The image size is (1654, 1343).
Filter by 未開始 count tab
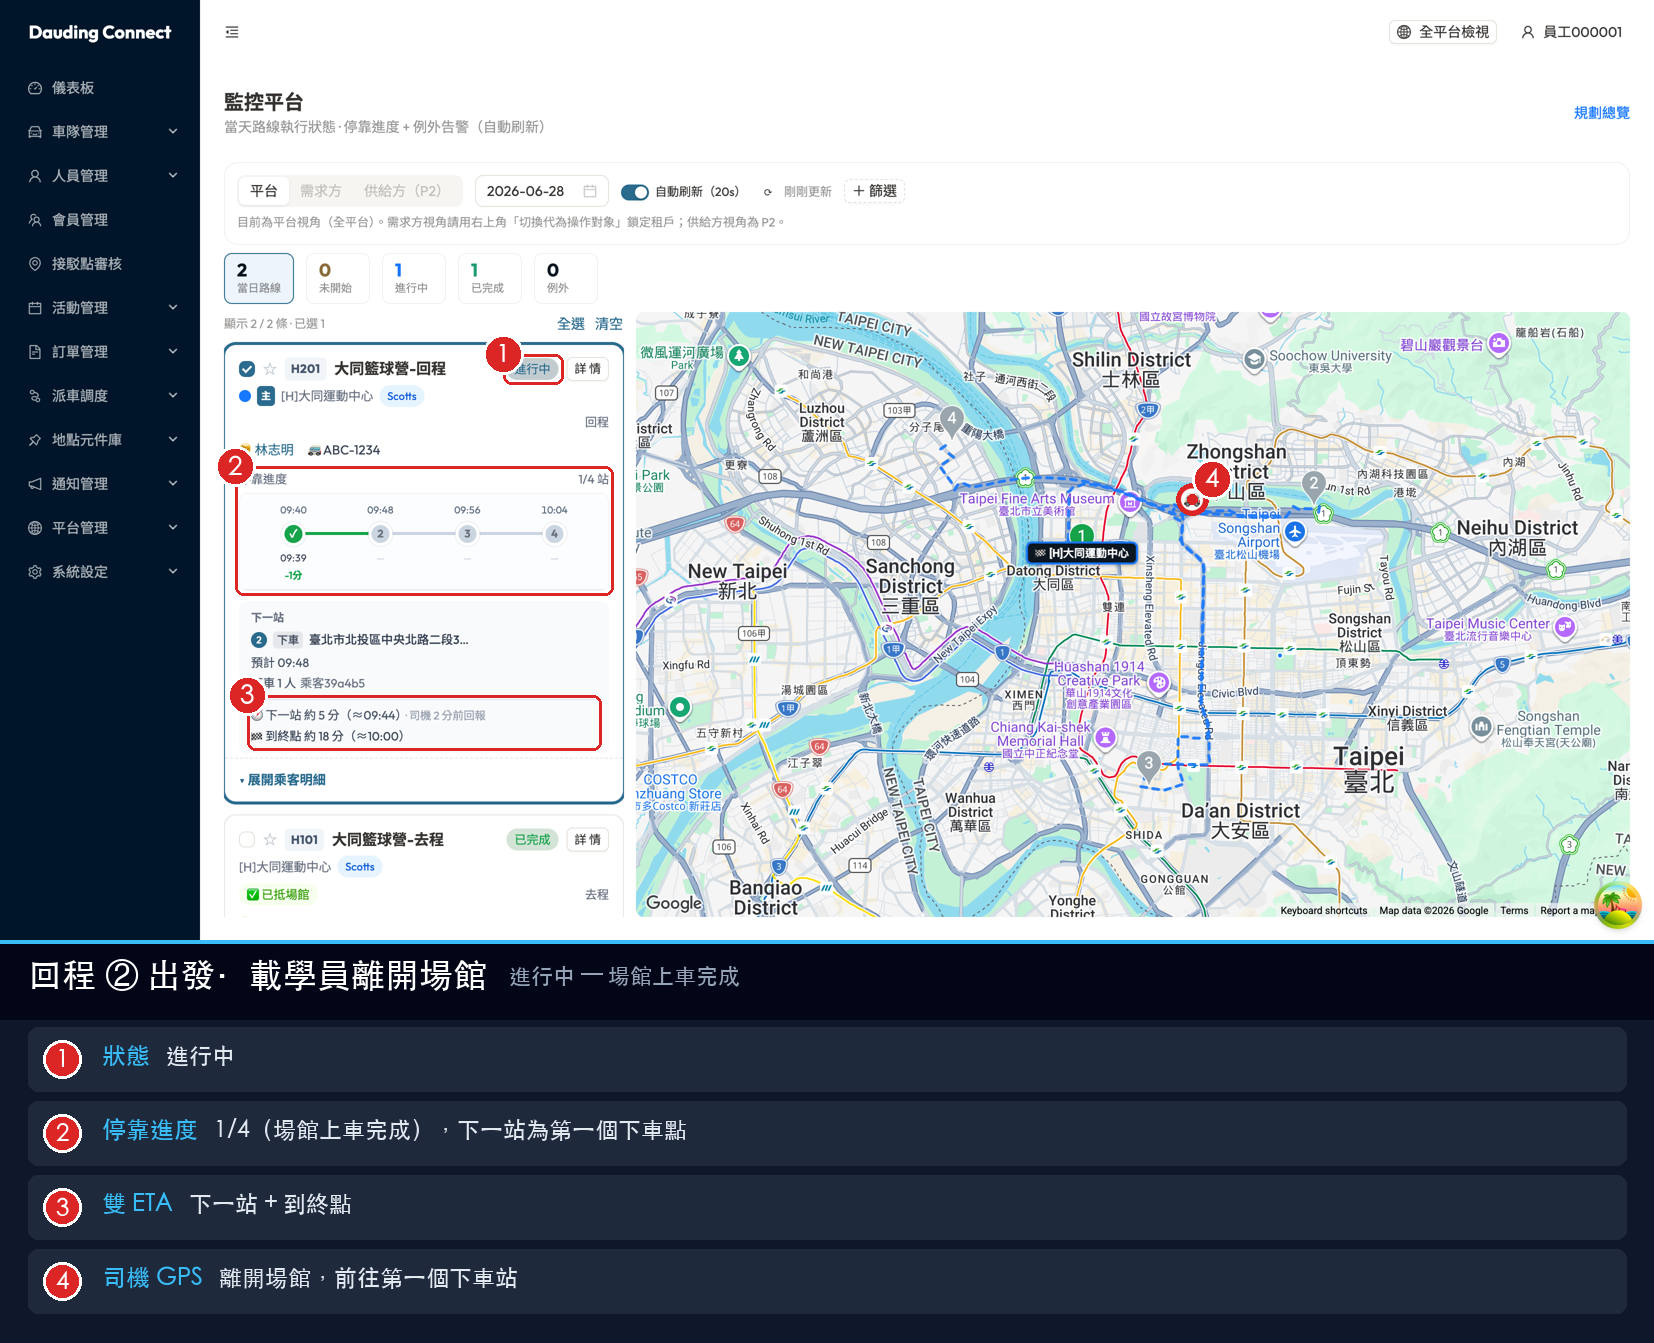(x=336, y=278)
